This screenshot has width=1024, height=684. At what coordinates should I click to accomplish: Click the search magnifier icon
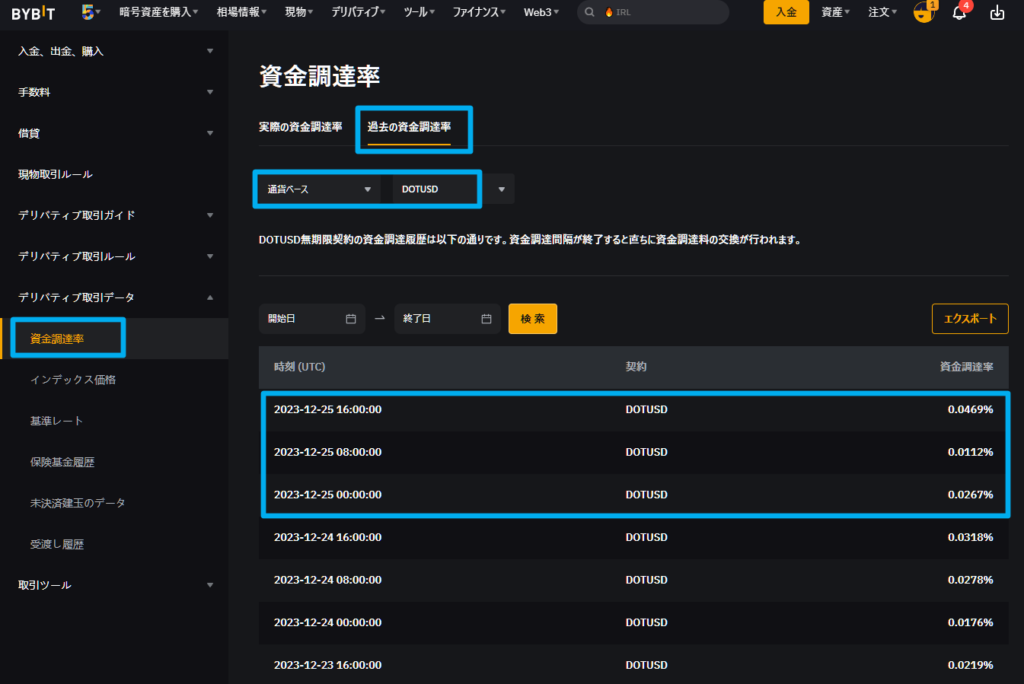coord(591,13)
